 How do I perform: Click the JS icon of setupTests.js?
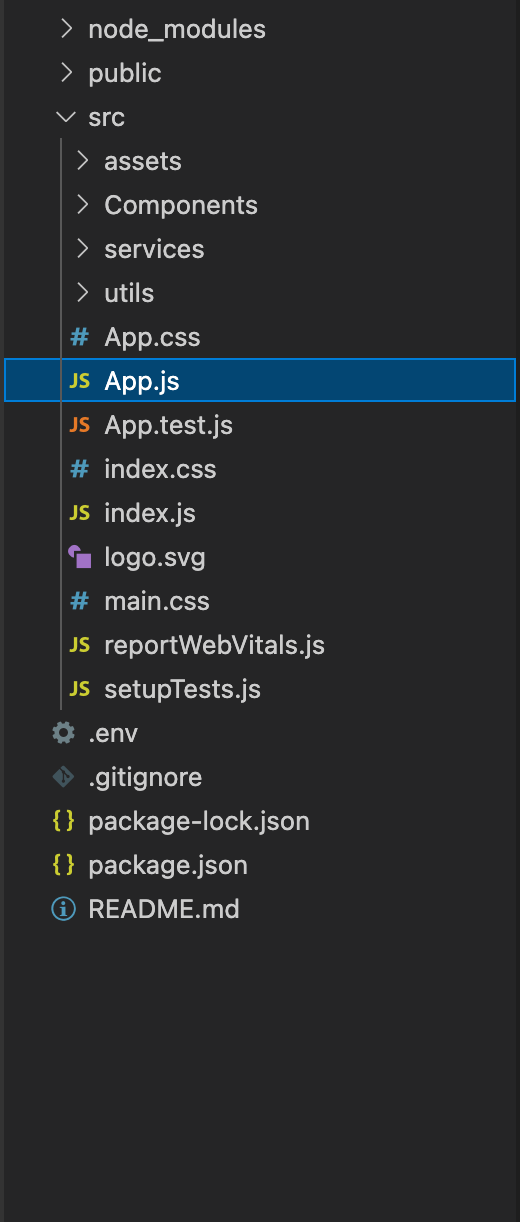(x=79, y=689)
